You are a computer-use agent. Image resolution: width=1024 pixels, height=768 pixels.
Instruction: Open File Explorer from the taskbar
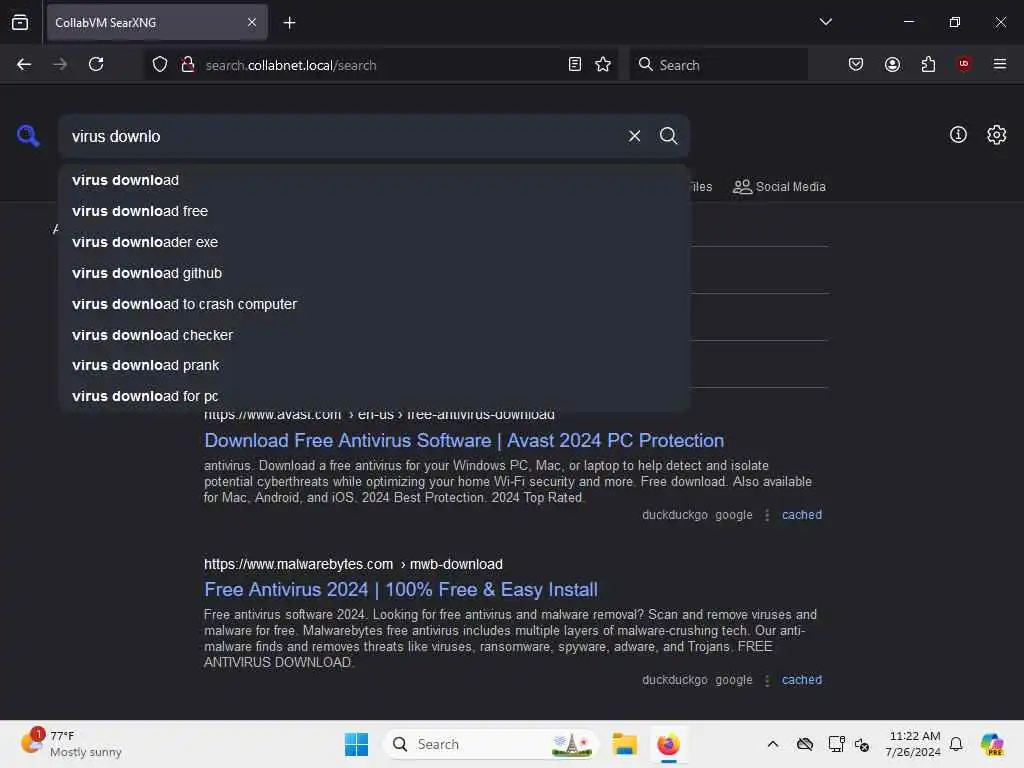(x=624, y=744)
